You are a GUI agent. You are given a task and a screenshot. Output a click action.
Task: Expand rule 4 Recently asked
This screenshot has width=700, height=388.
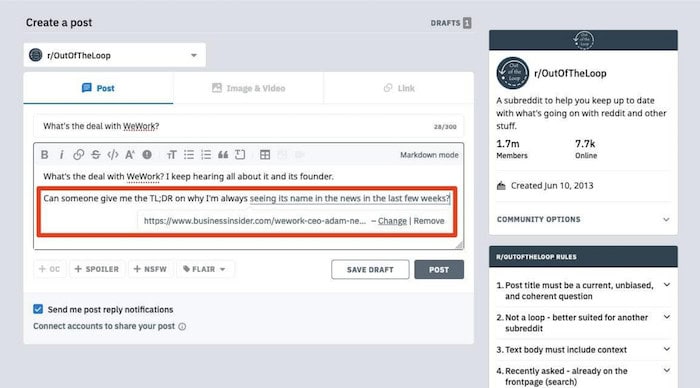[583, 376]
